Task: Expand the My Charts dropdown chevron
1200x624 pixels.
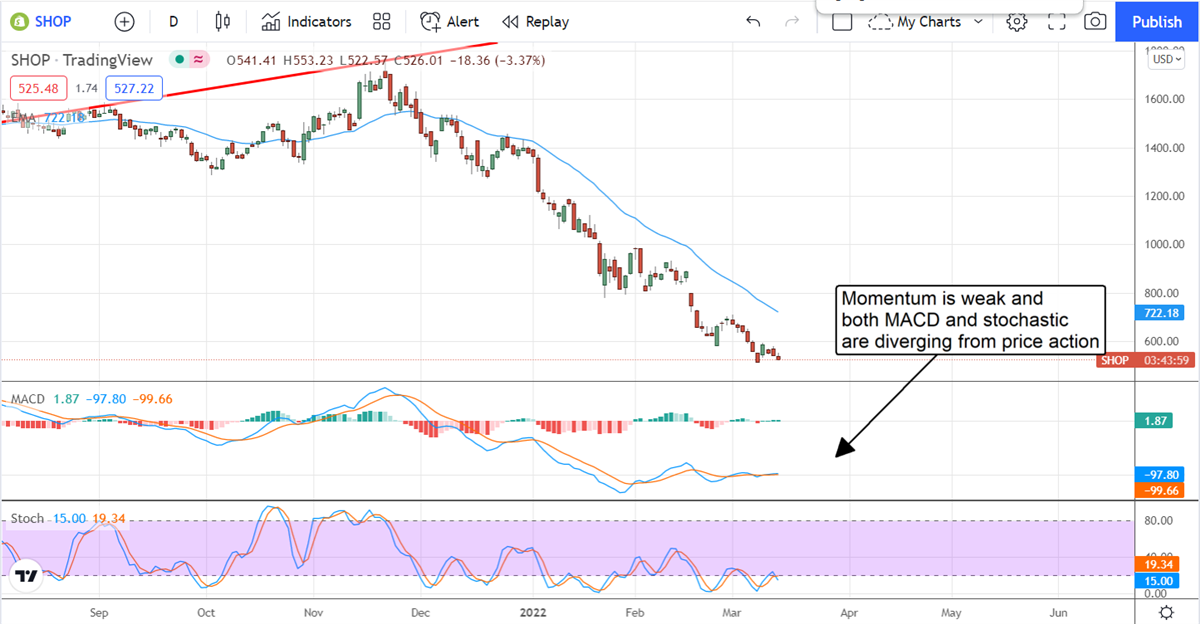Action: pyautogui.click(x=978, y=21)
